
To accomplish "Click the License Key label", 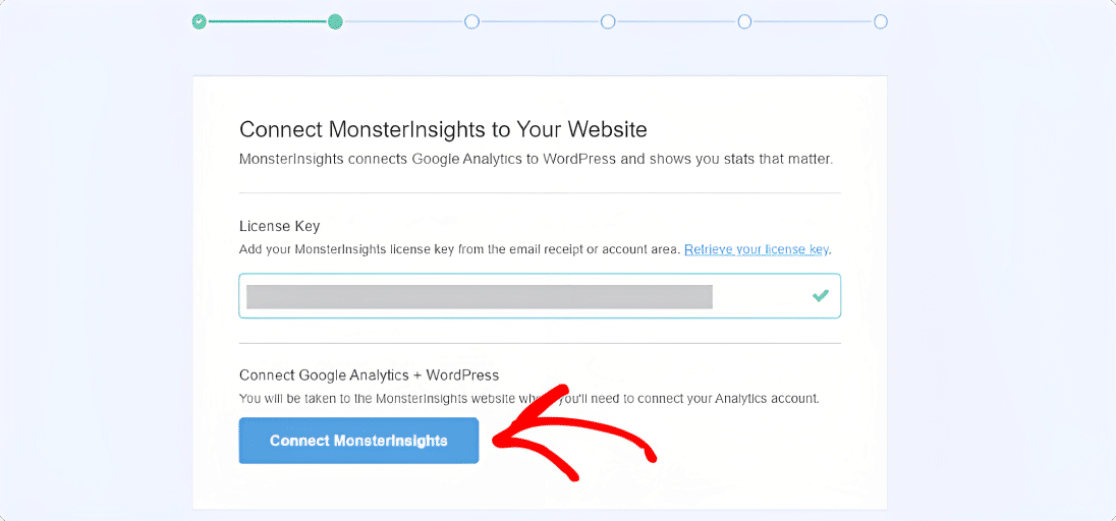I will tap(280, 227).
